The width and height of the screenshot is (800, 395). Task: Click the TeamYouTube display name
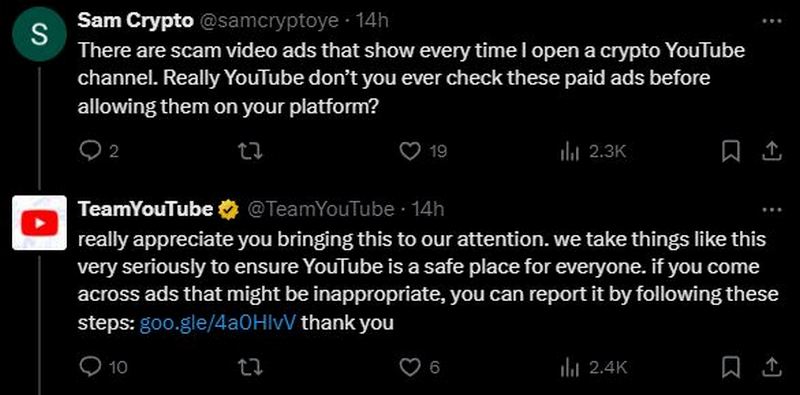[x=146, y=209]
